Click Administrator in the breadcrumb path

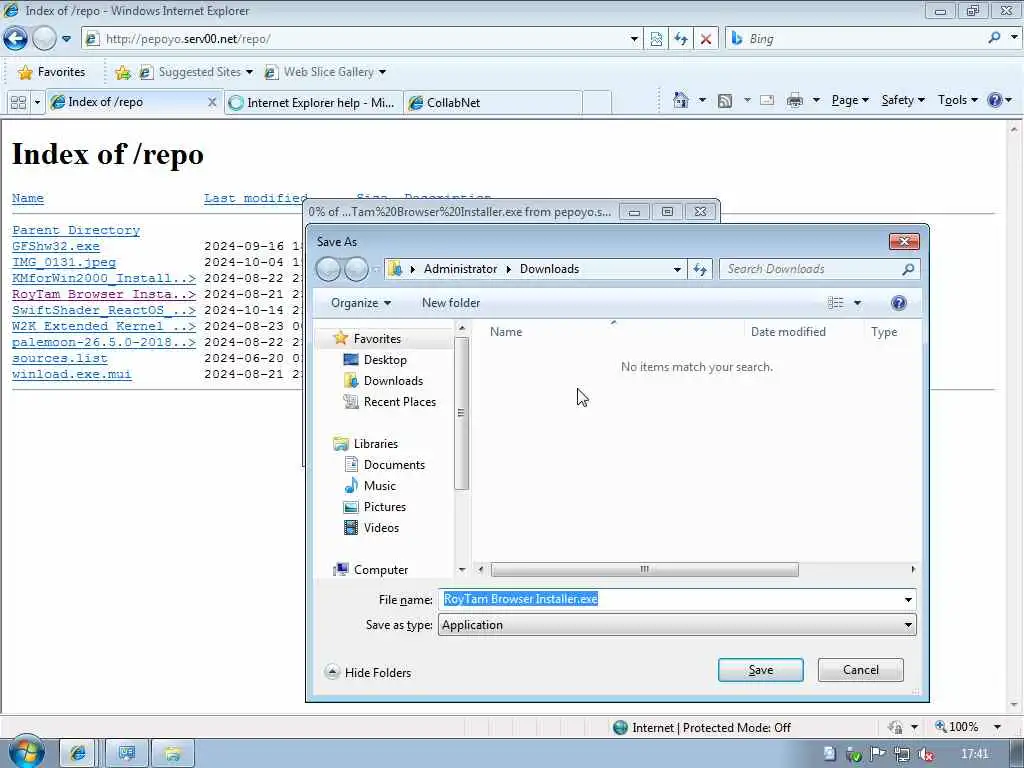tap(460, 269)
